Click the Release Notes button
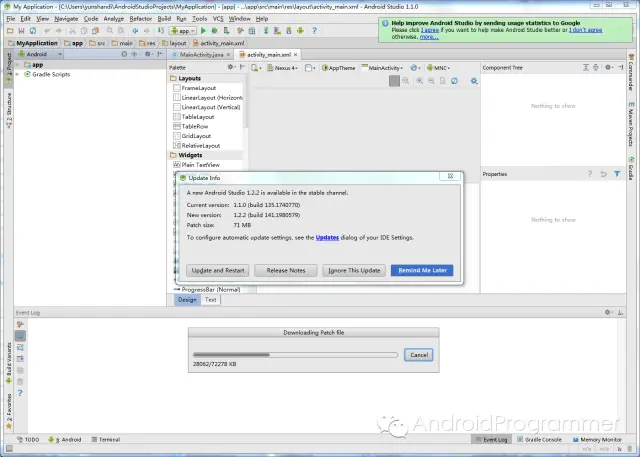The height and width of the screenshot is (457, 640). coord(286,270)
